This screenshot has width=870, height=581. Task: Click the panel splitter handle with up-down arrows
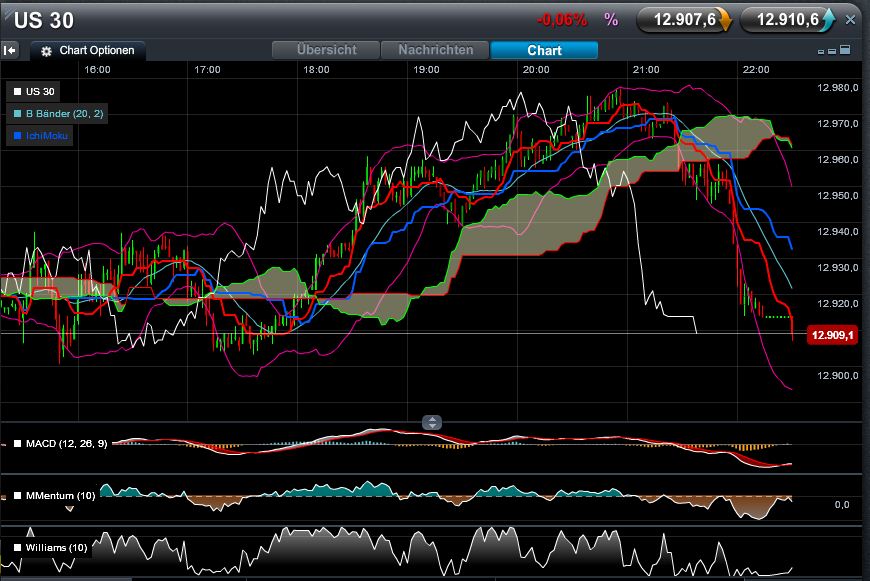pyautogui.click(x=432, y=422)
